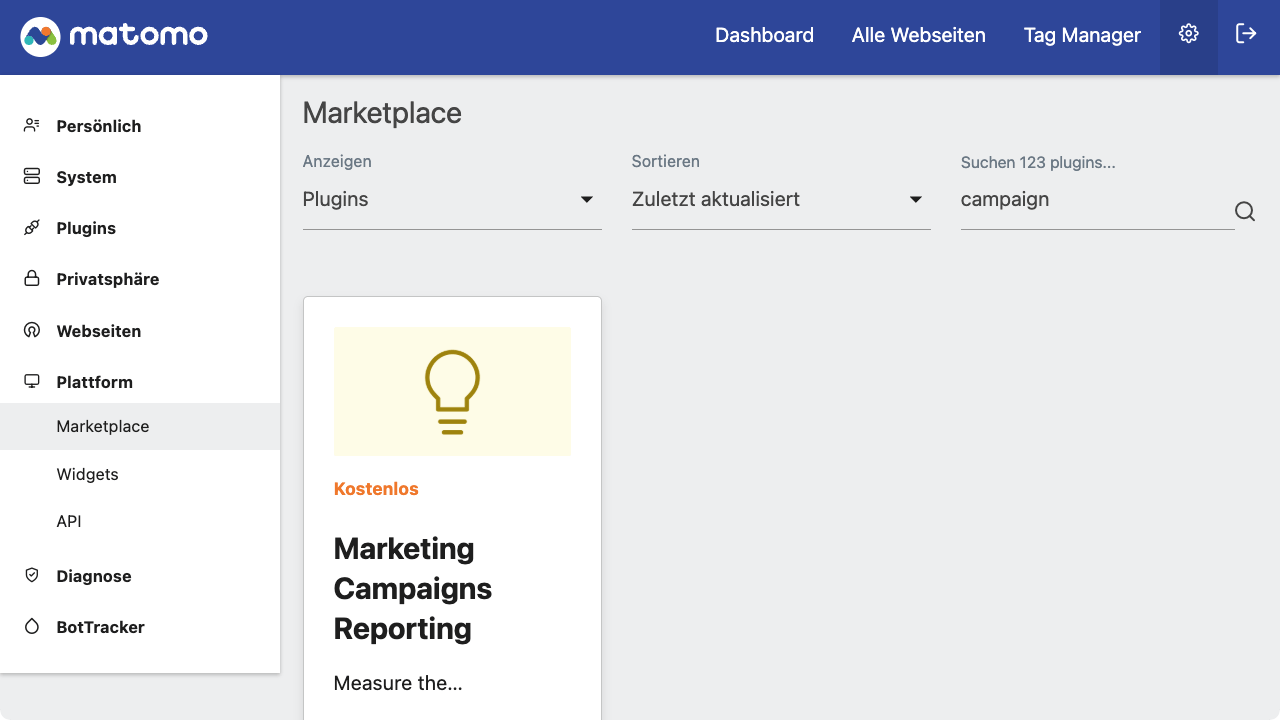The width and height of the screenshot is (1280, 720).
Task: Open the settings gear icon
Action: coord(1188,34)
